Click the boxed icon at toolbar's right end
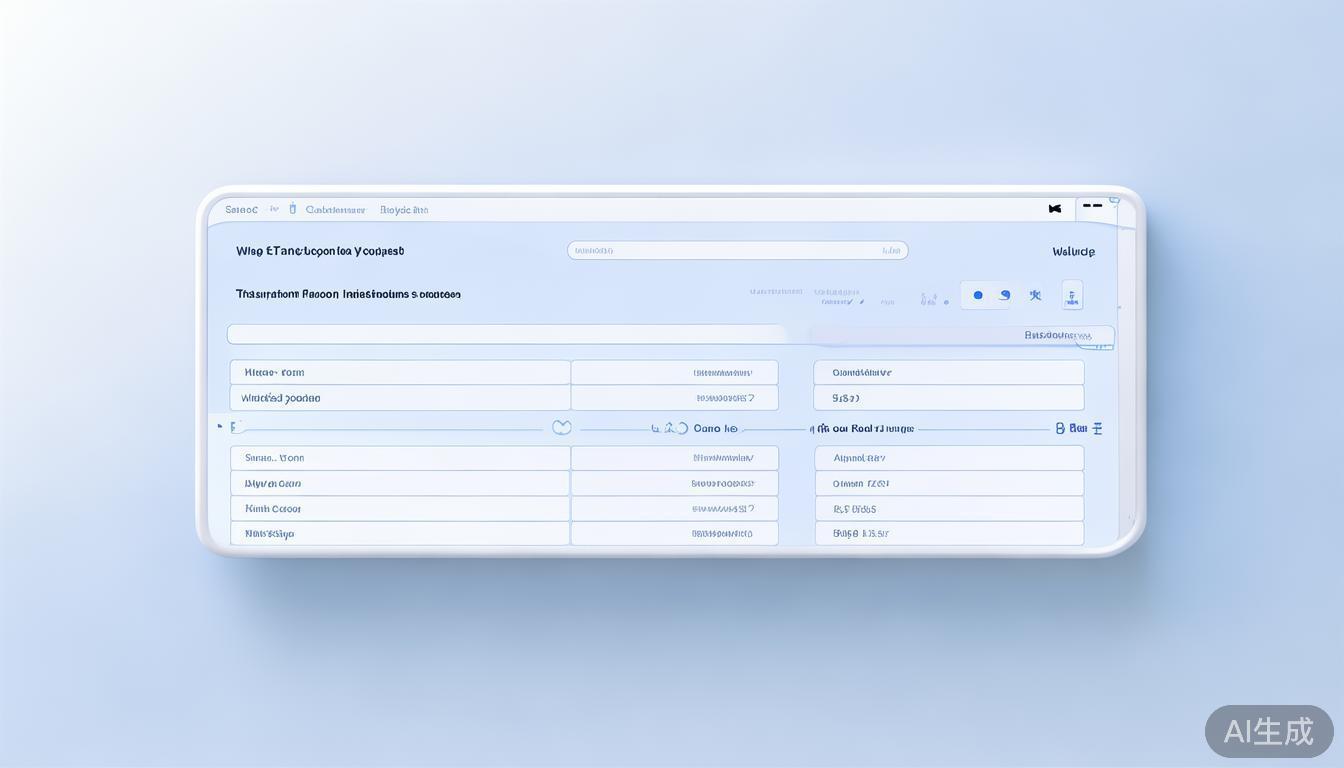 click(1072, 295)
